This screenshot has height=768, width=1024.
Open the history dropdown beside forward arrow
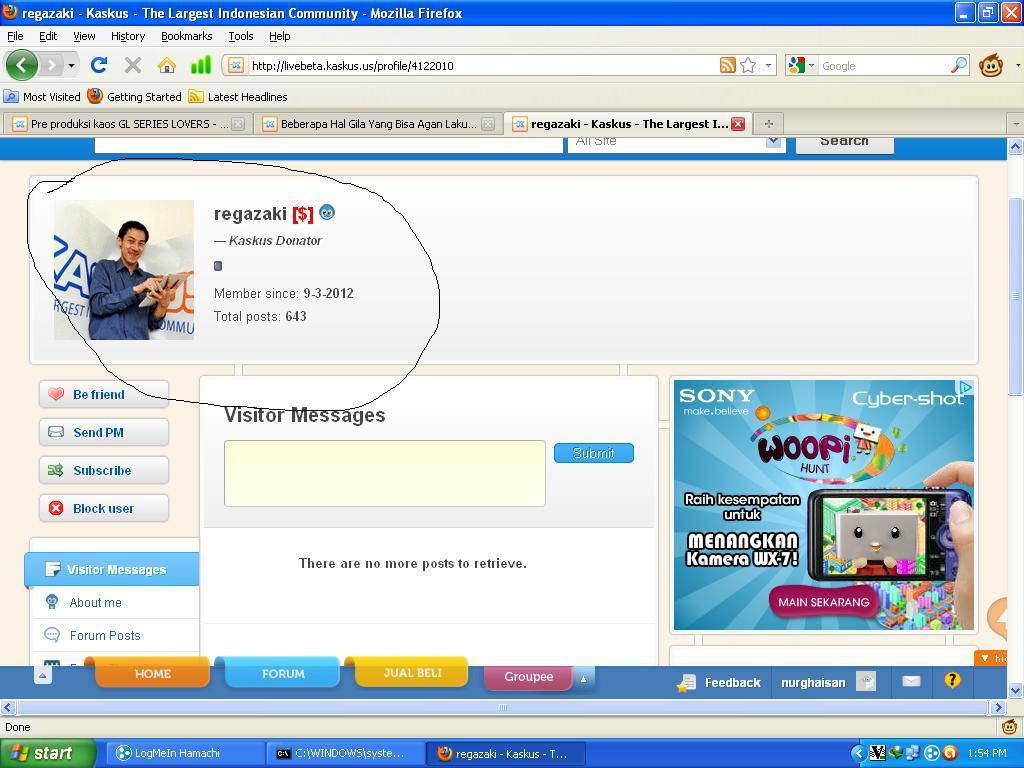(71, 65)
